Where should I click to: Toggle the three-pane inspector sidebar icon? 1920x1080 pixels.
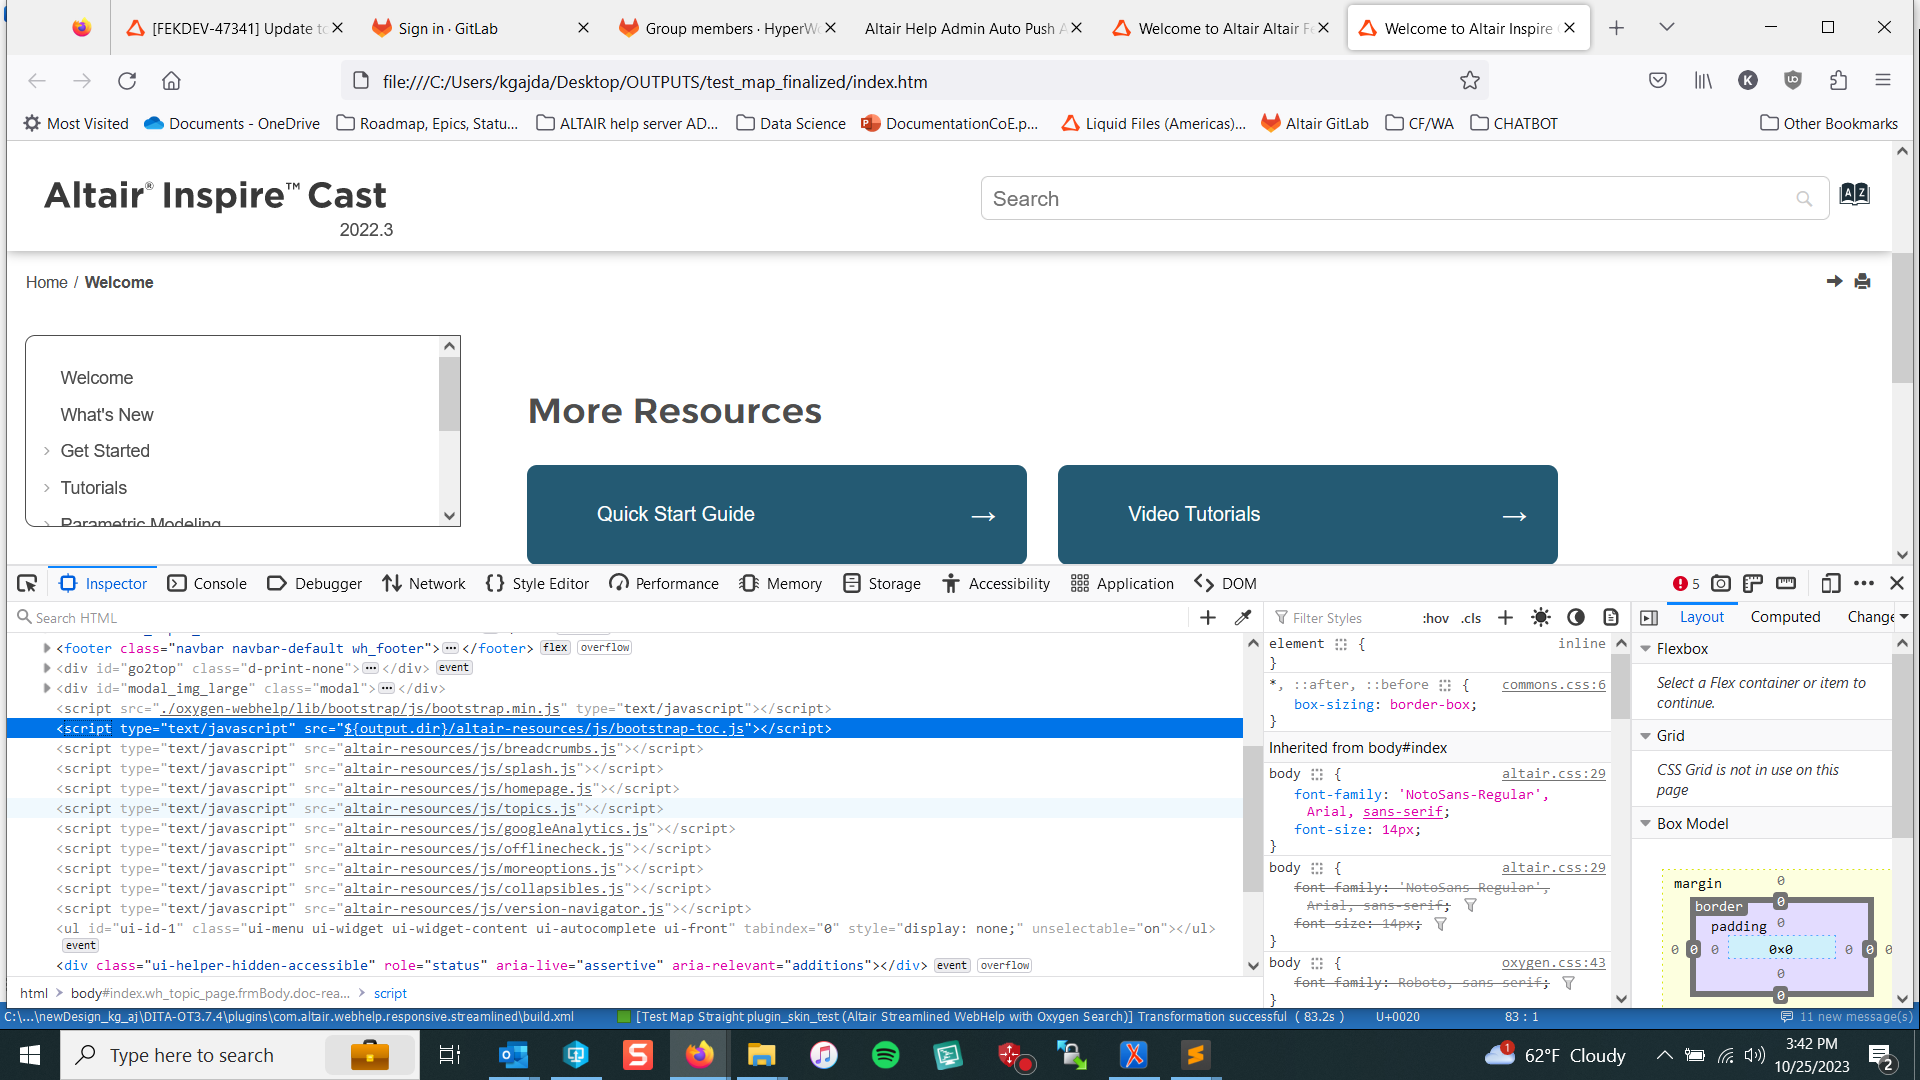pos(1649,618)
